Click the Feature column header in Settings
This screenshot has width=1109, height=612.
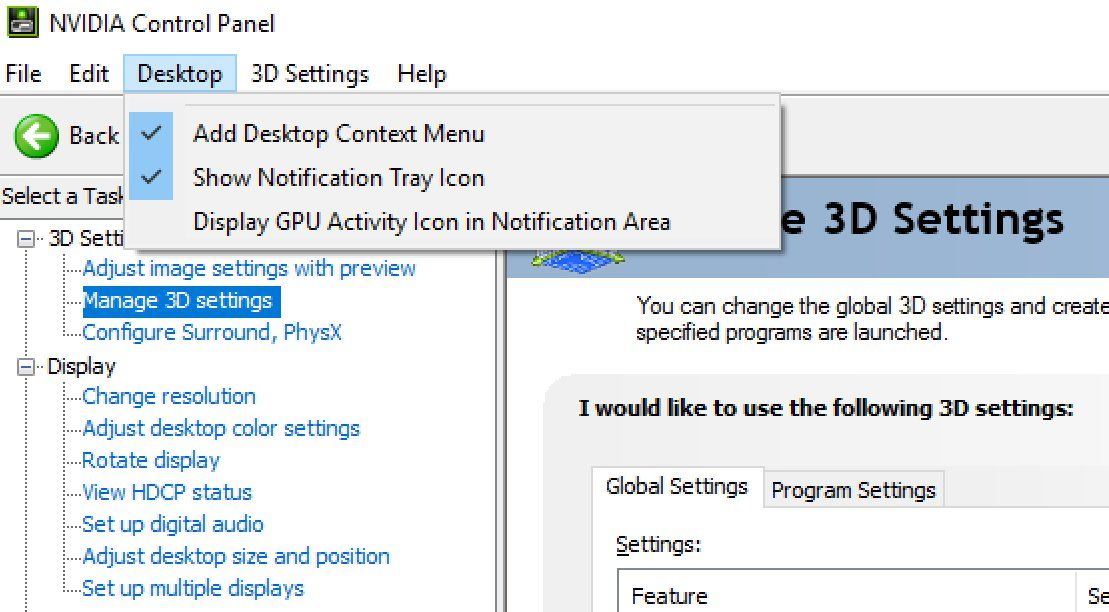click(670, 595)
